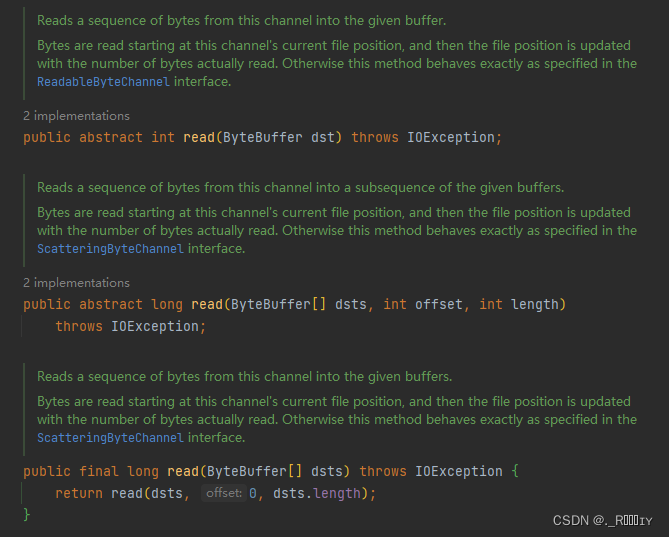Click the 'offset:' parameter name hint
The height and width of the screenshot is (537, 669).
pos(224,493)
